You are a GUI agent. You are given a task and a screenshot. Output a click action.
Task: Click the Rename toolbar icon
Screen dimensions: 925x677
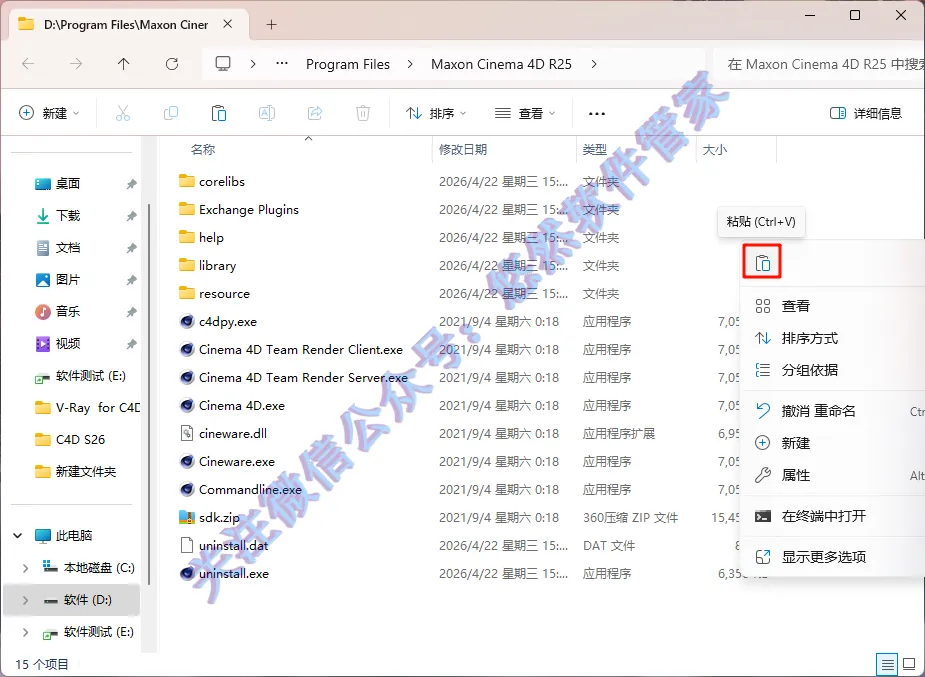(267, 113)
